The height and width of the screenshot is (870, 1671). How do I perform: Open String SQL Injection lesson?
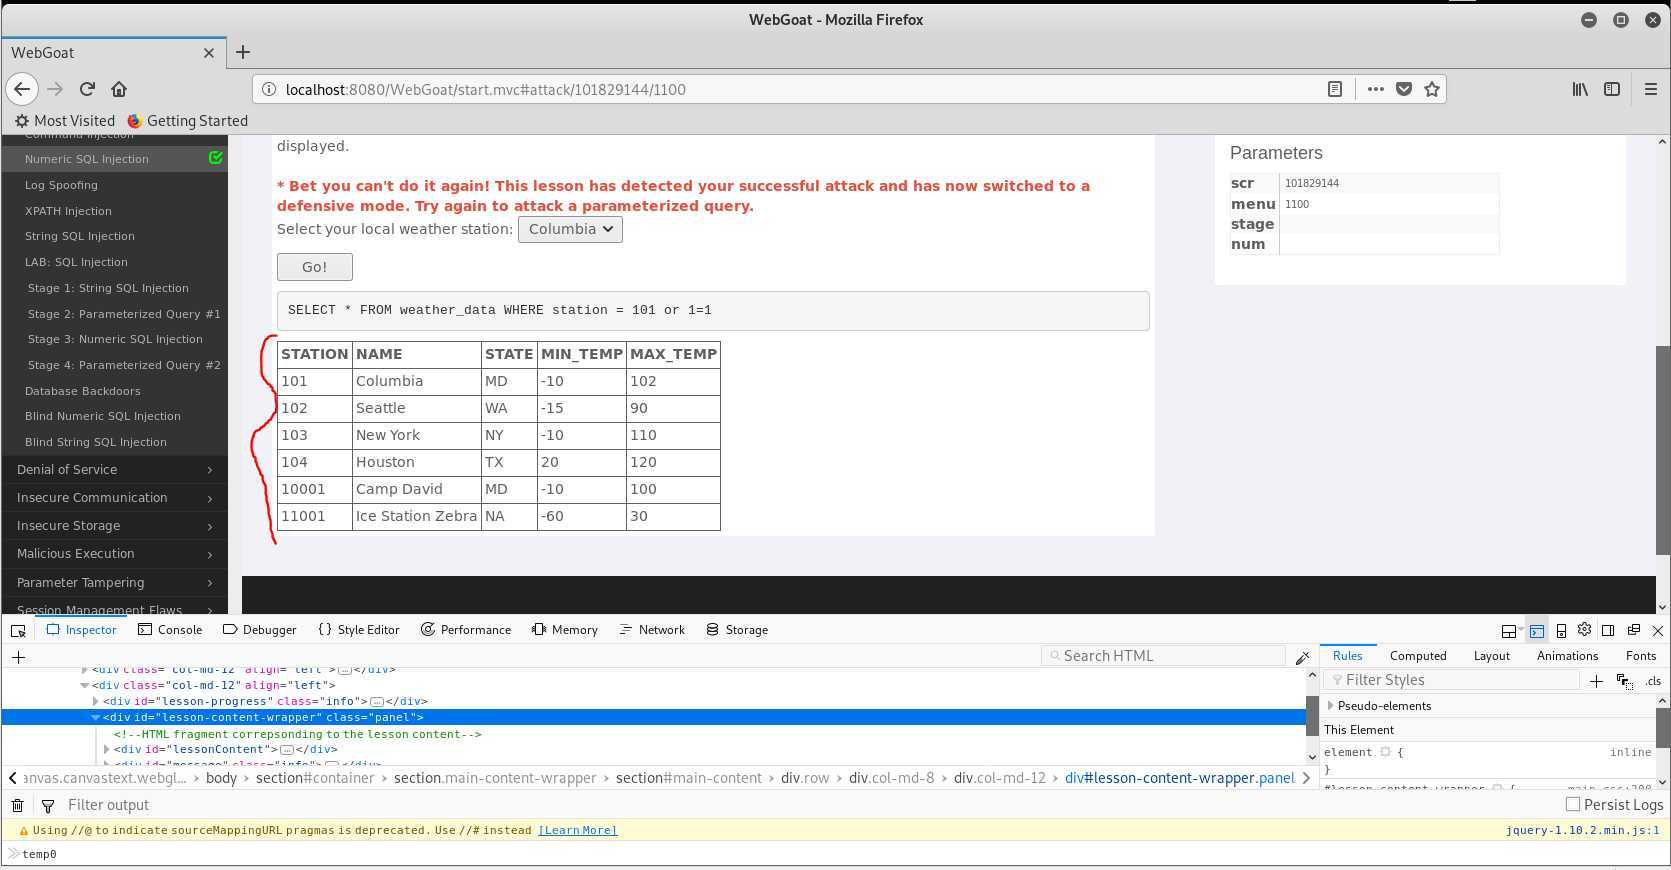[80, 236]
